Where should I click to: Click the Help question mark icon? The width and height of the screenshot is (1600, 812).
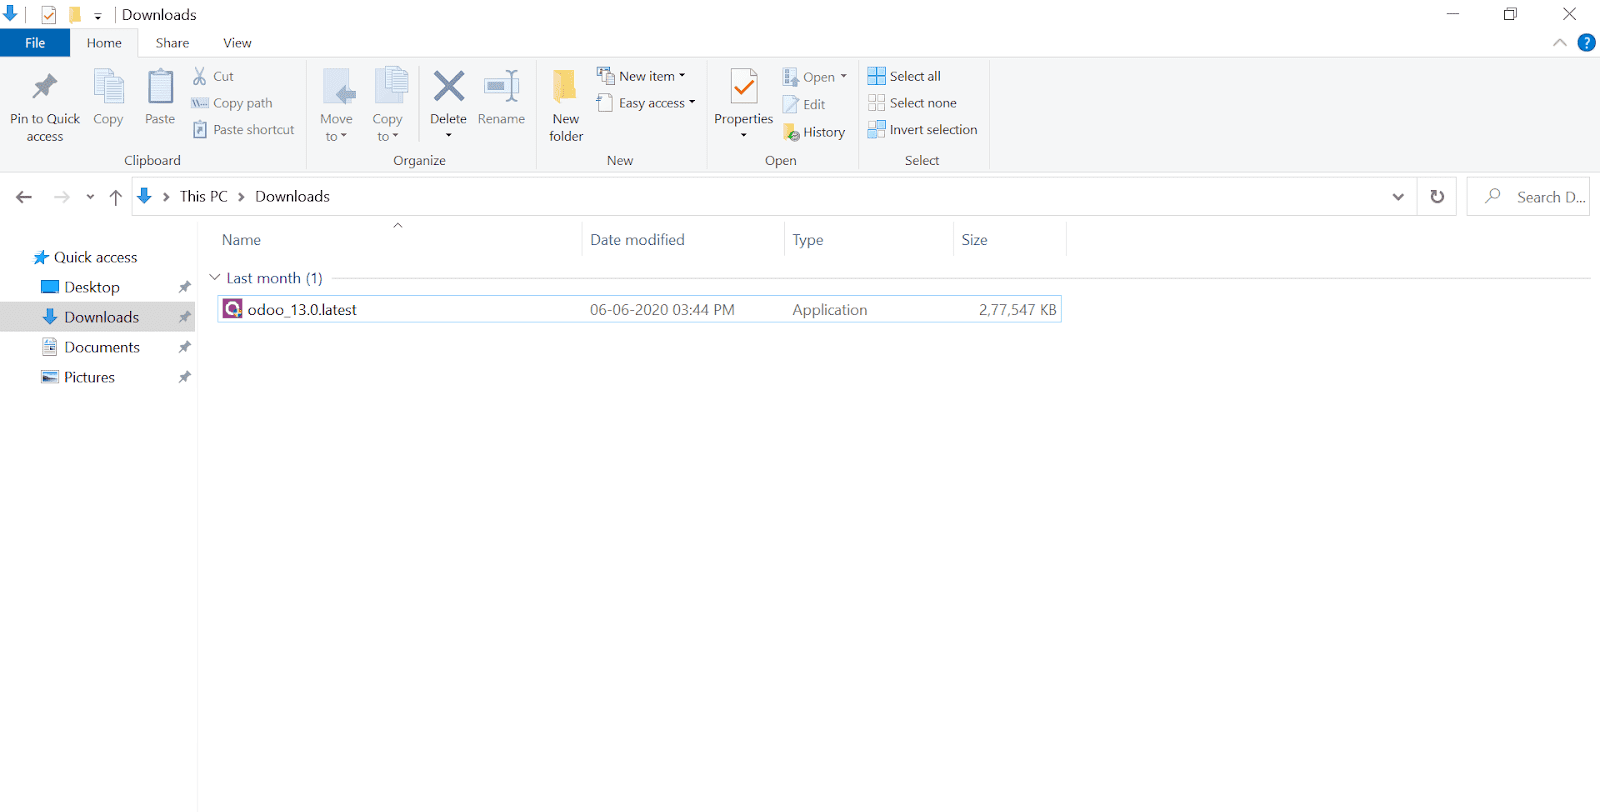click(1586, 43)
